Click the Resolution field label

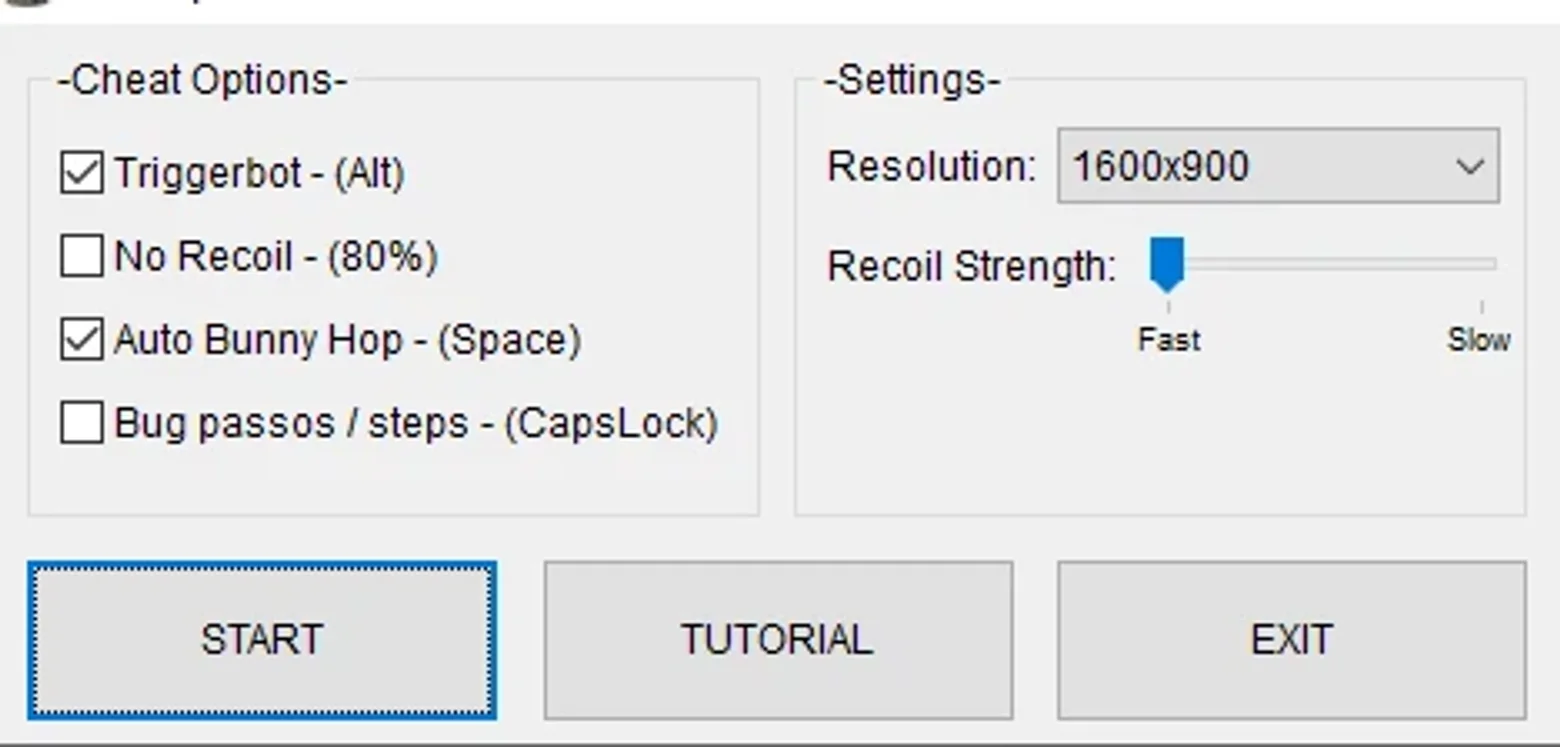coord(932,166)
